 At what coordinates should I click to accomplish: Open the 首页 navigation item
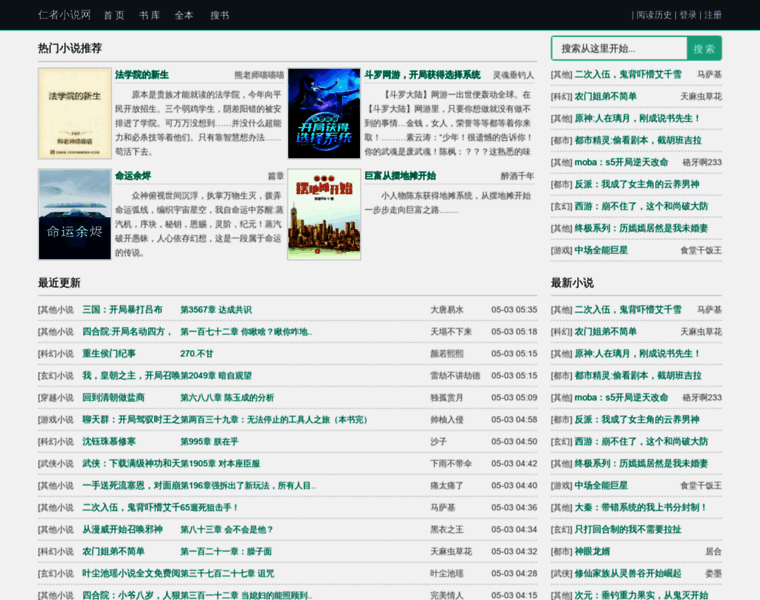pos(114,15)
